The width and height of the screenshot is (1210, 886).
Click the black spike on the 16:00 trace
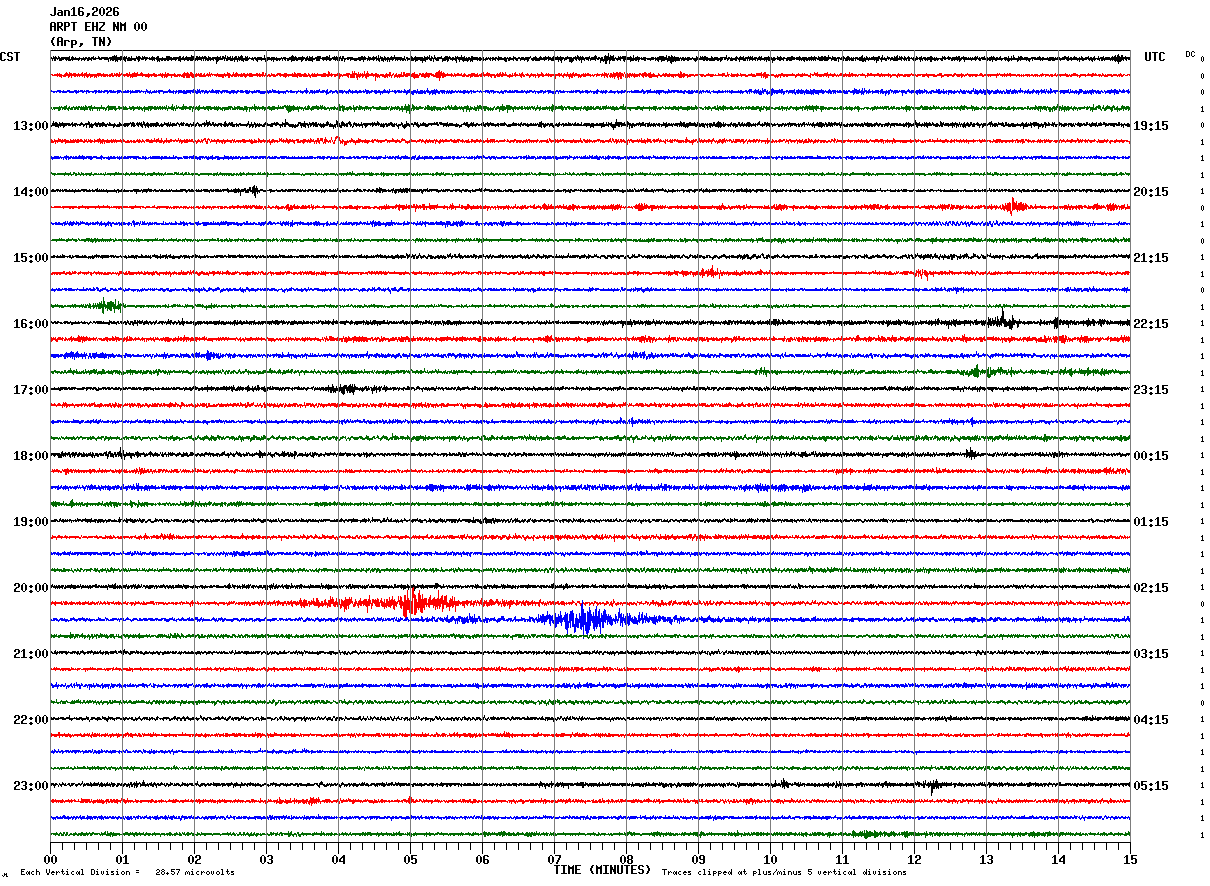coord(1003,319)
